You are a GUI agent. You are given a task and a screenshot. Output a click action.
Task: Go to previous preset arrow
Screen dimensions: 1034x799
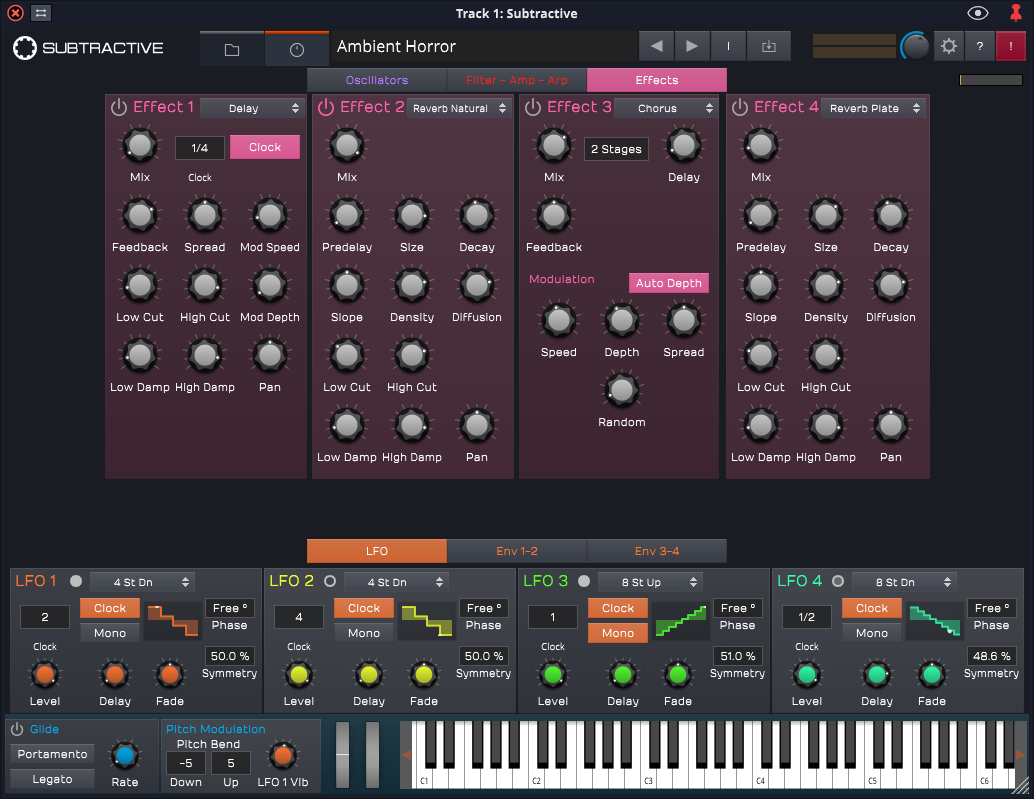[x=656, y=46]
